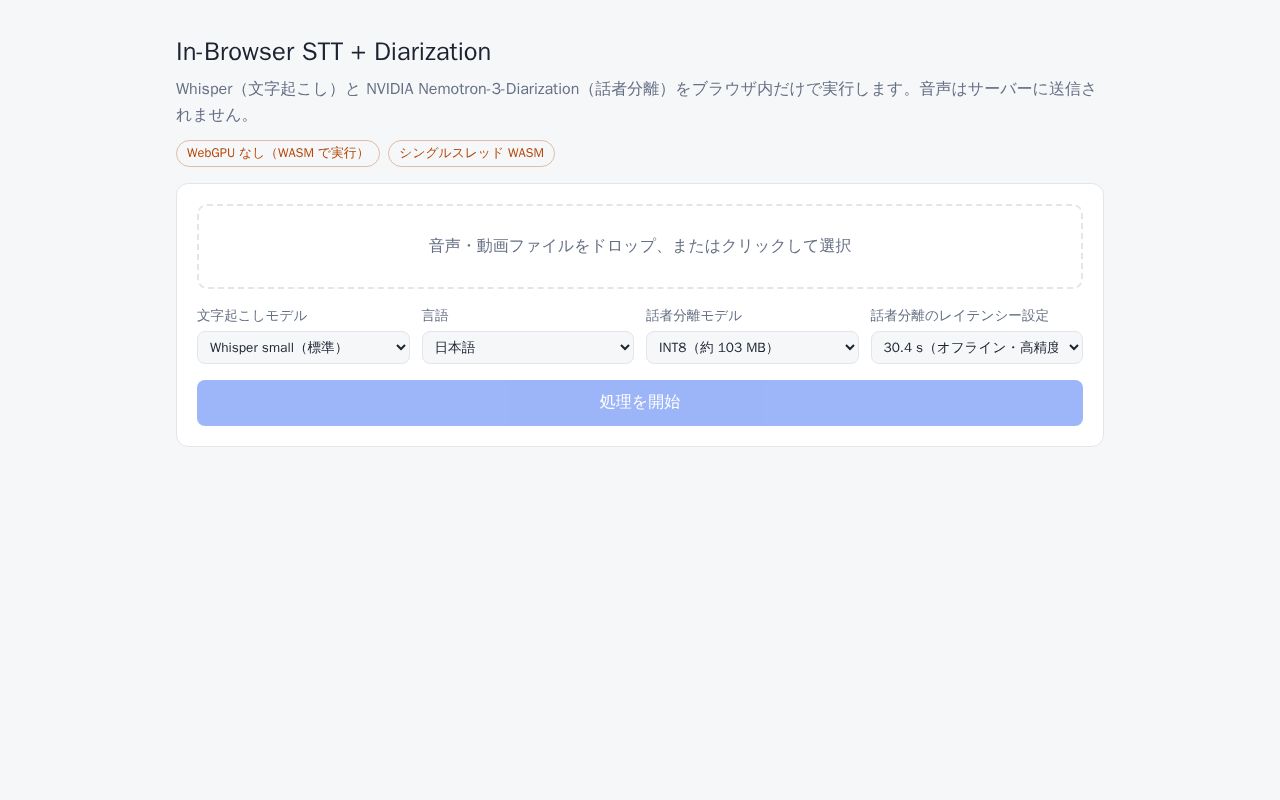Open the 話者分離のレイテンシー設定 30.4 s dropdown
1280x800 pixels.
977,347
